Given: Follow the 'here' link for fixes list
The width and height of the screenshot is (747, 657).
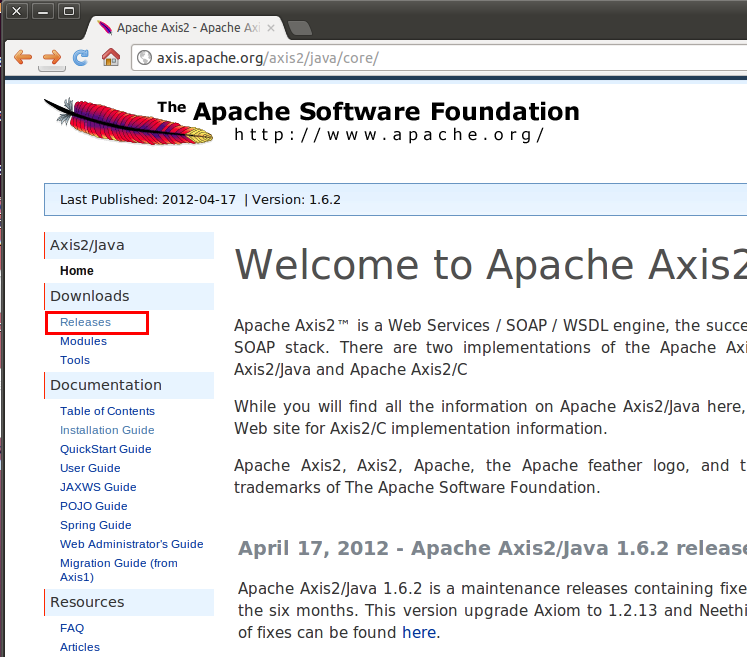Looking at the screenshot, I should pyautogui.click(x=419, y=633).
